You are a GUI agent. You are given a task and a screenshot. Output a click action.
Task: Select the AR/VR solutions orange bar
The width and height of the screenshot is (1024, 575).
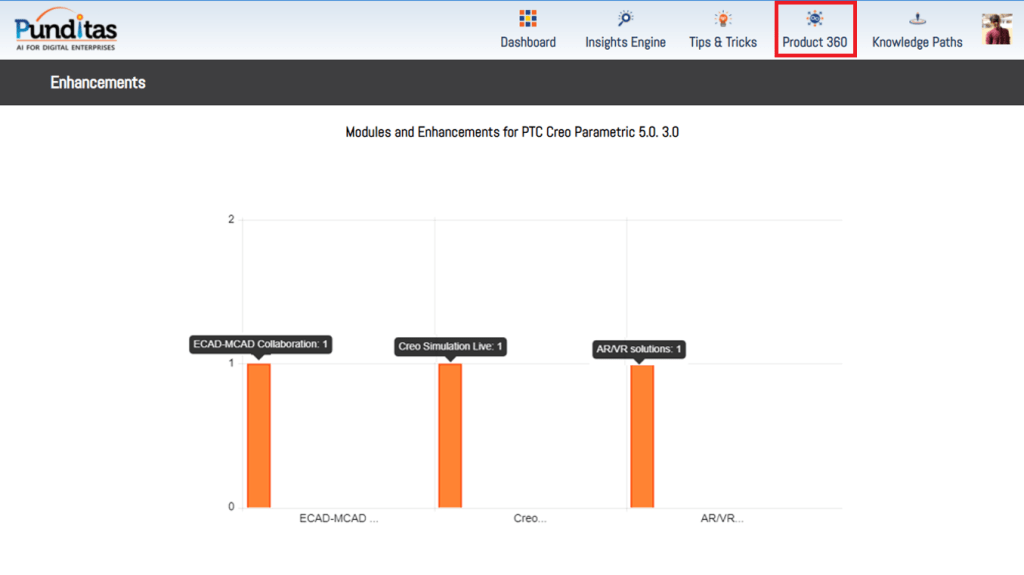pyautogui.click(x=642, y=436)
